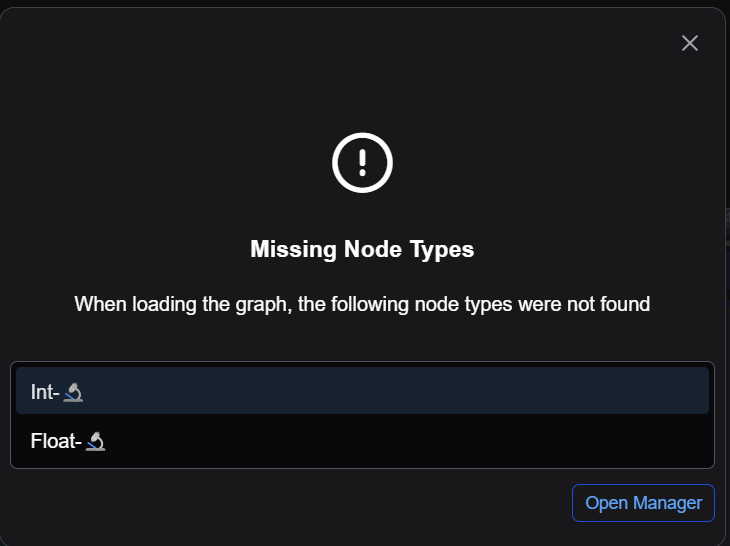Select the Float- missing node entry
Viewport: 730px width, 546px height.
point(362,440)
